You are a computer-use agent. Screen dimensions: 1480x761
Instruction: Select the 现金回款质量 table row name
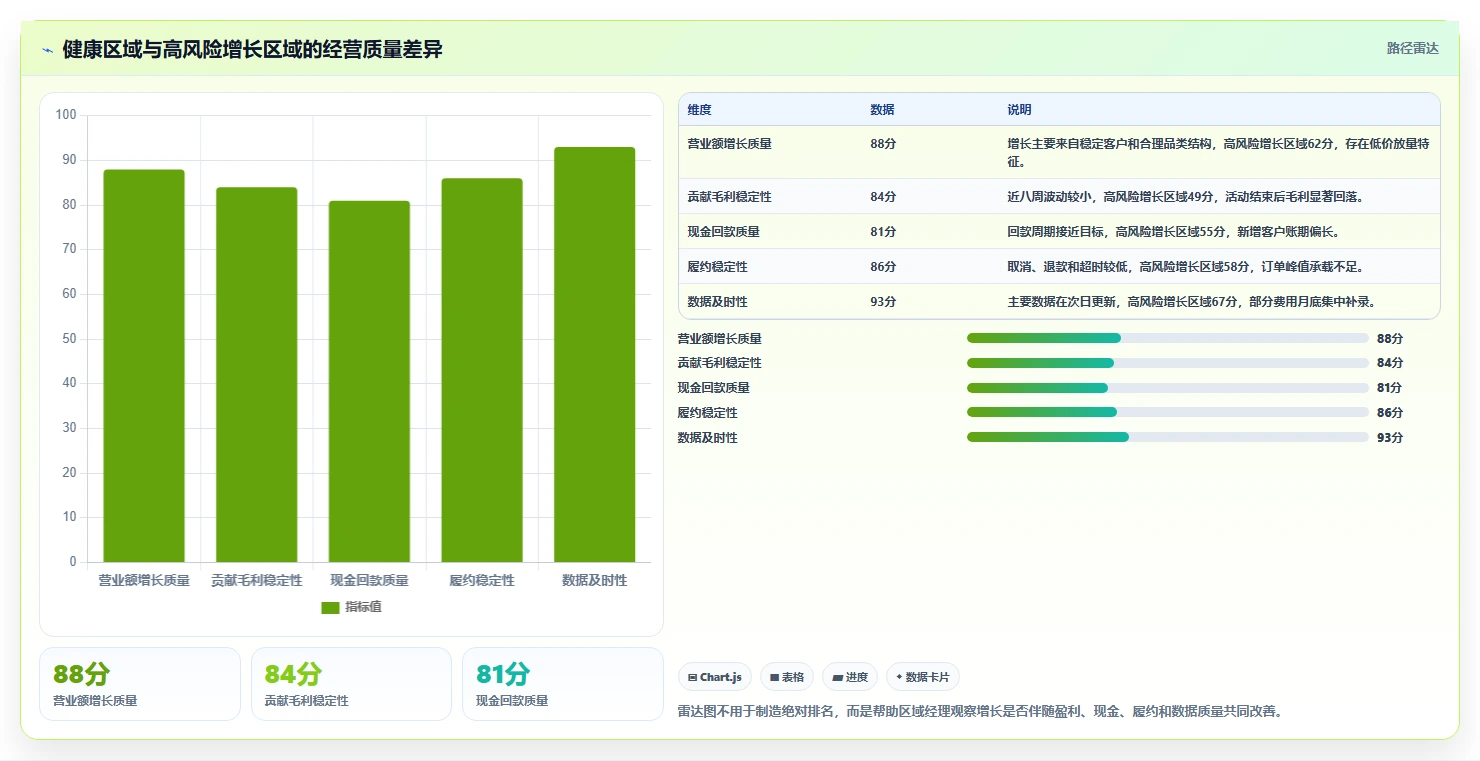pos(723,232)
